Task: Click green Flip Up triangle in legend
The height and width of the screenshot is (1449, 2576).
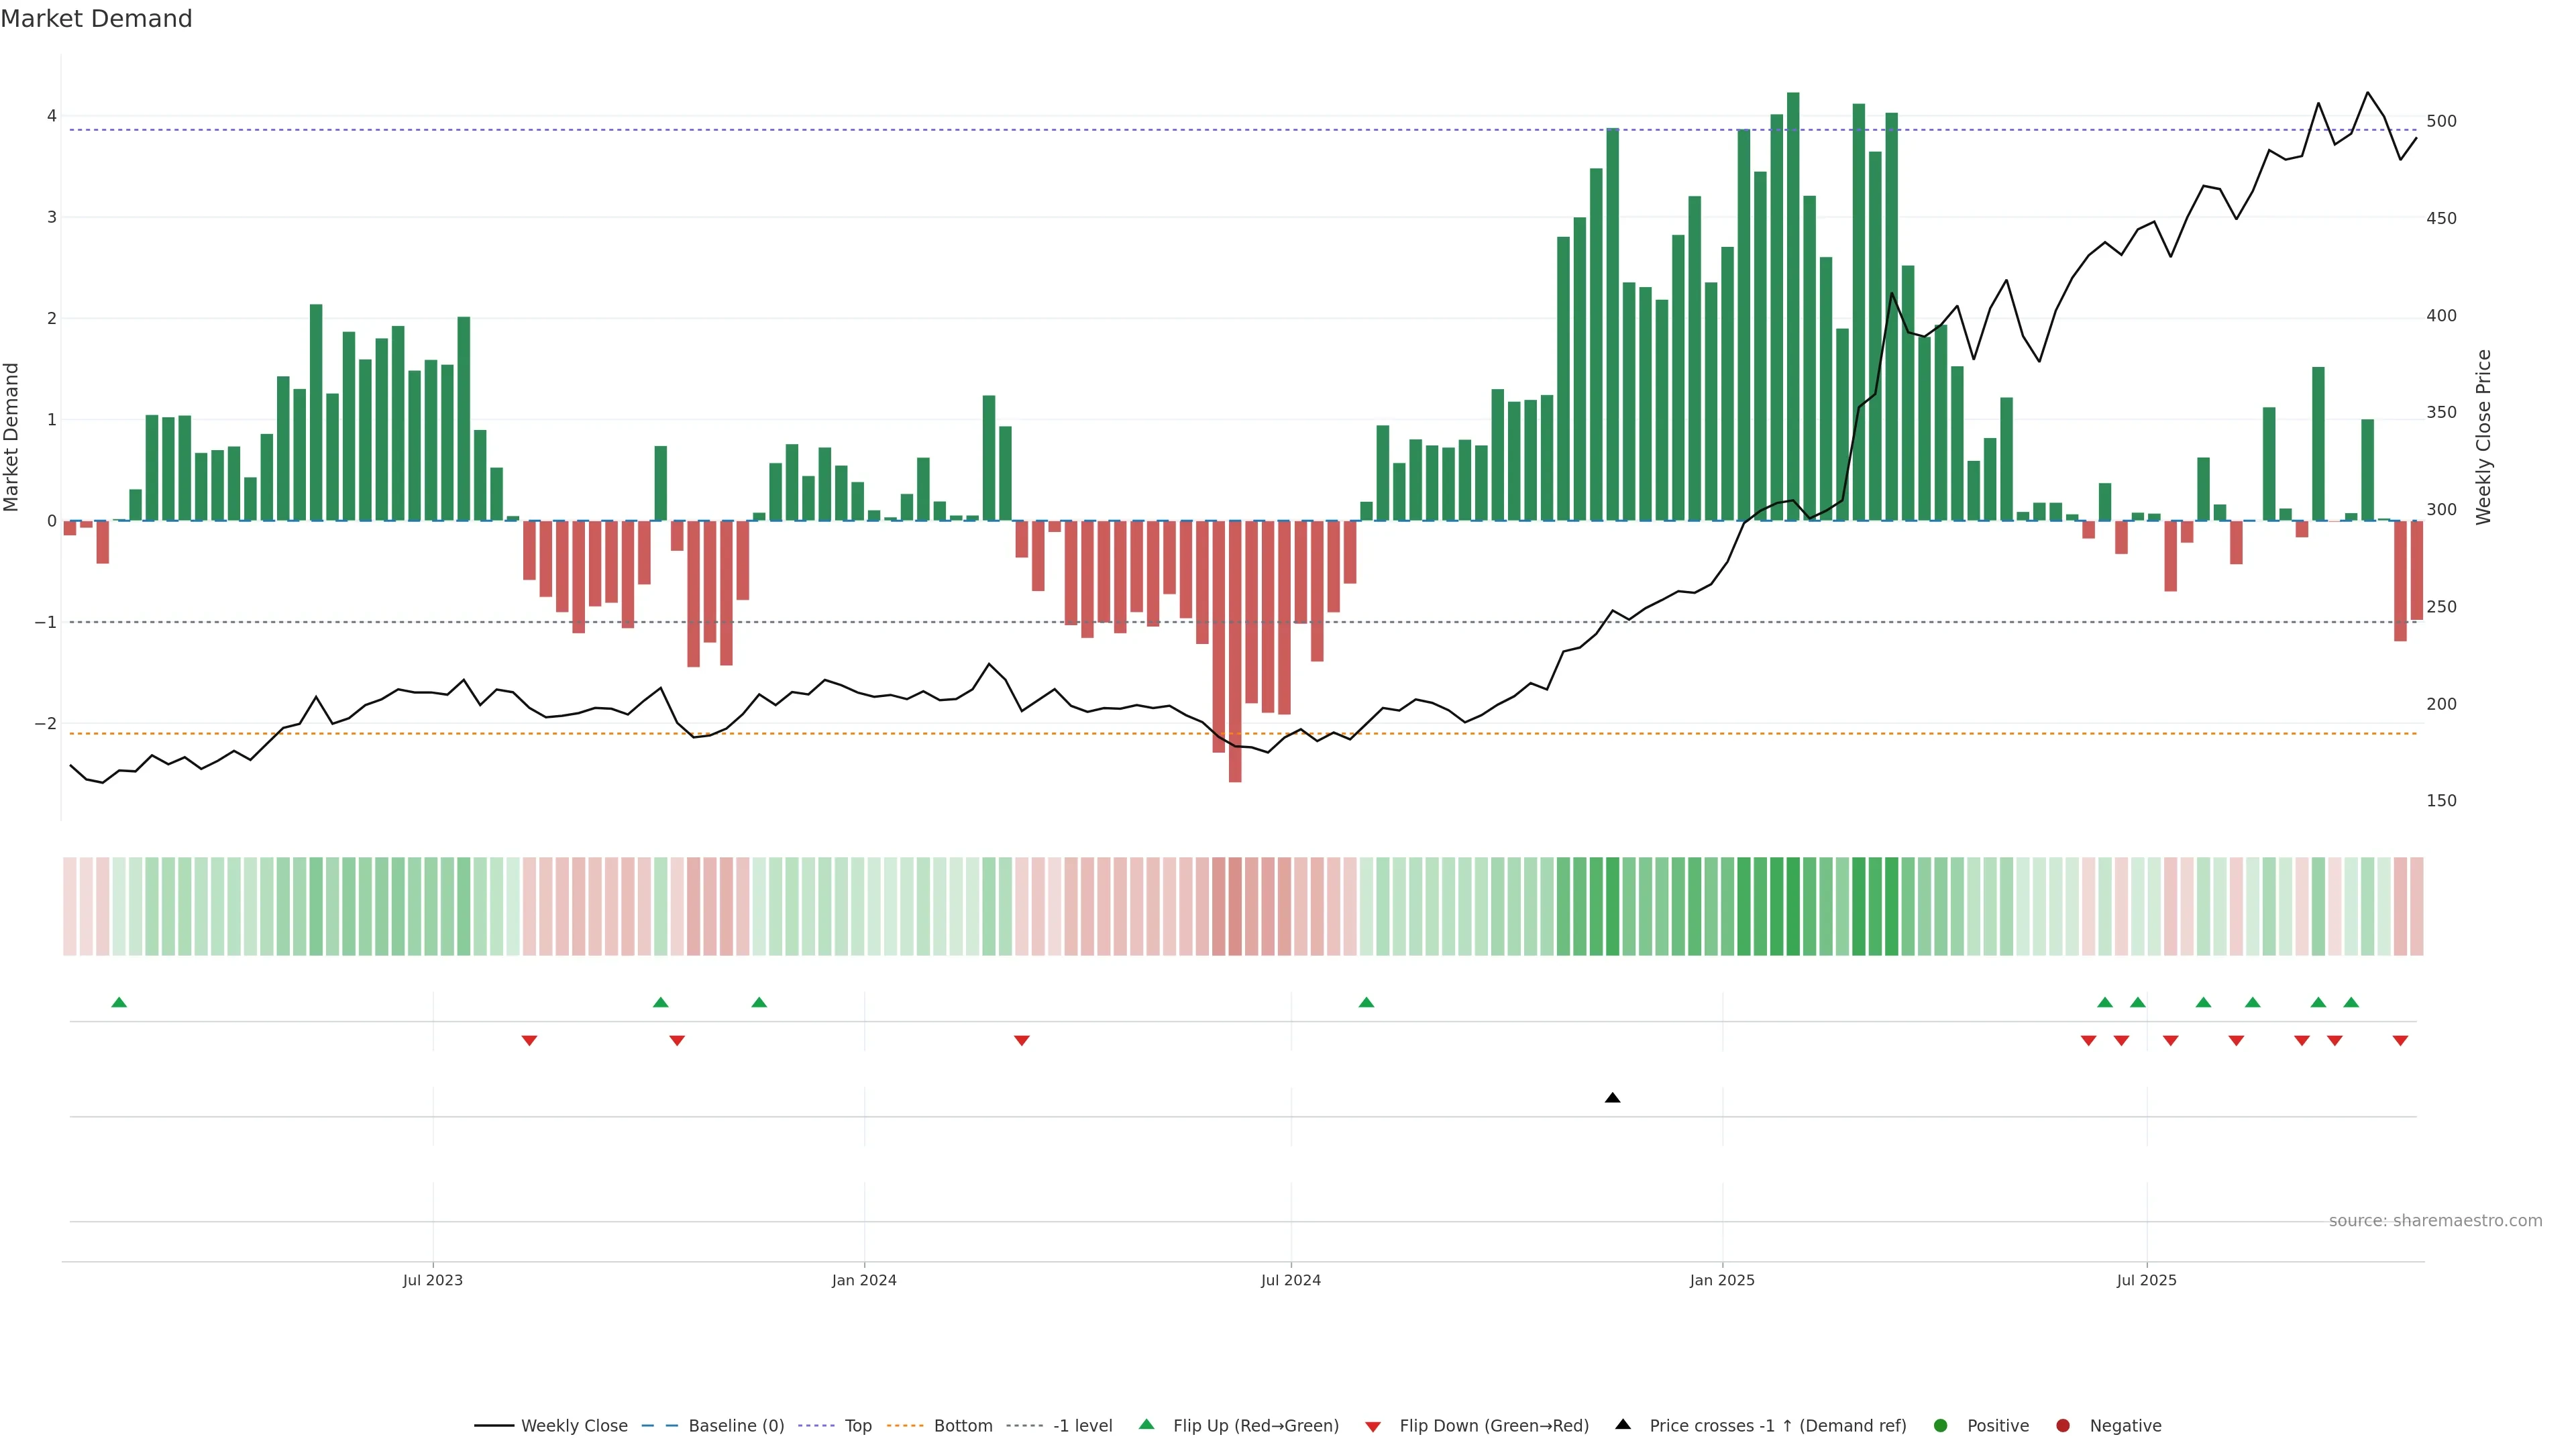Action: pos(1146,1424)
